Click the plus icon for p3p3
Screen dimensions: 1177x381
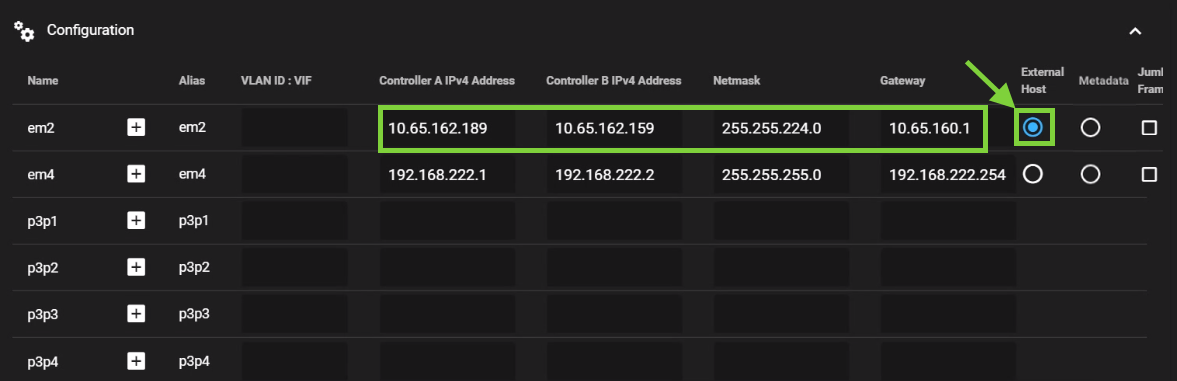(x=136, y=314)
